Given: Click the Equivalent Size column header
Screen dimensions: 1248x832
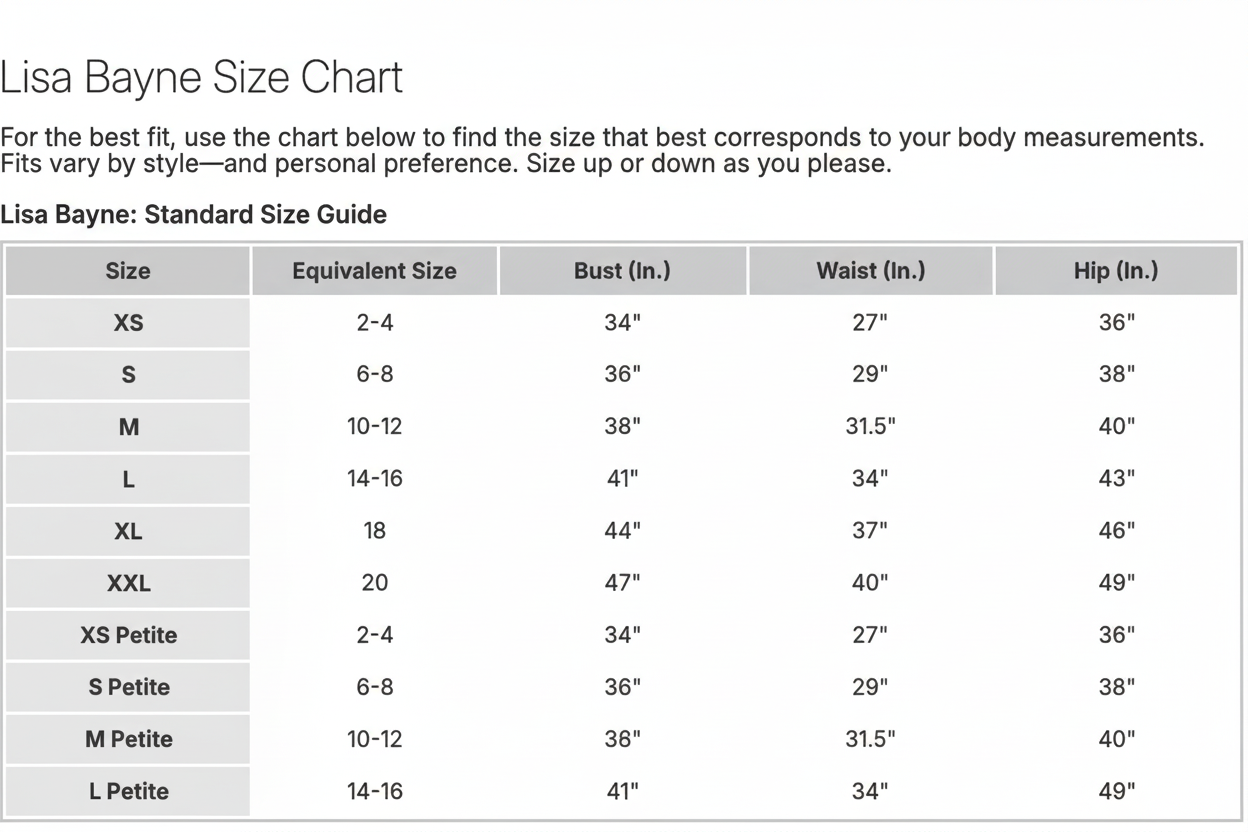Looking at the screenshot, I should 374,271.
